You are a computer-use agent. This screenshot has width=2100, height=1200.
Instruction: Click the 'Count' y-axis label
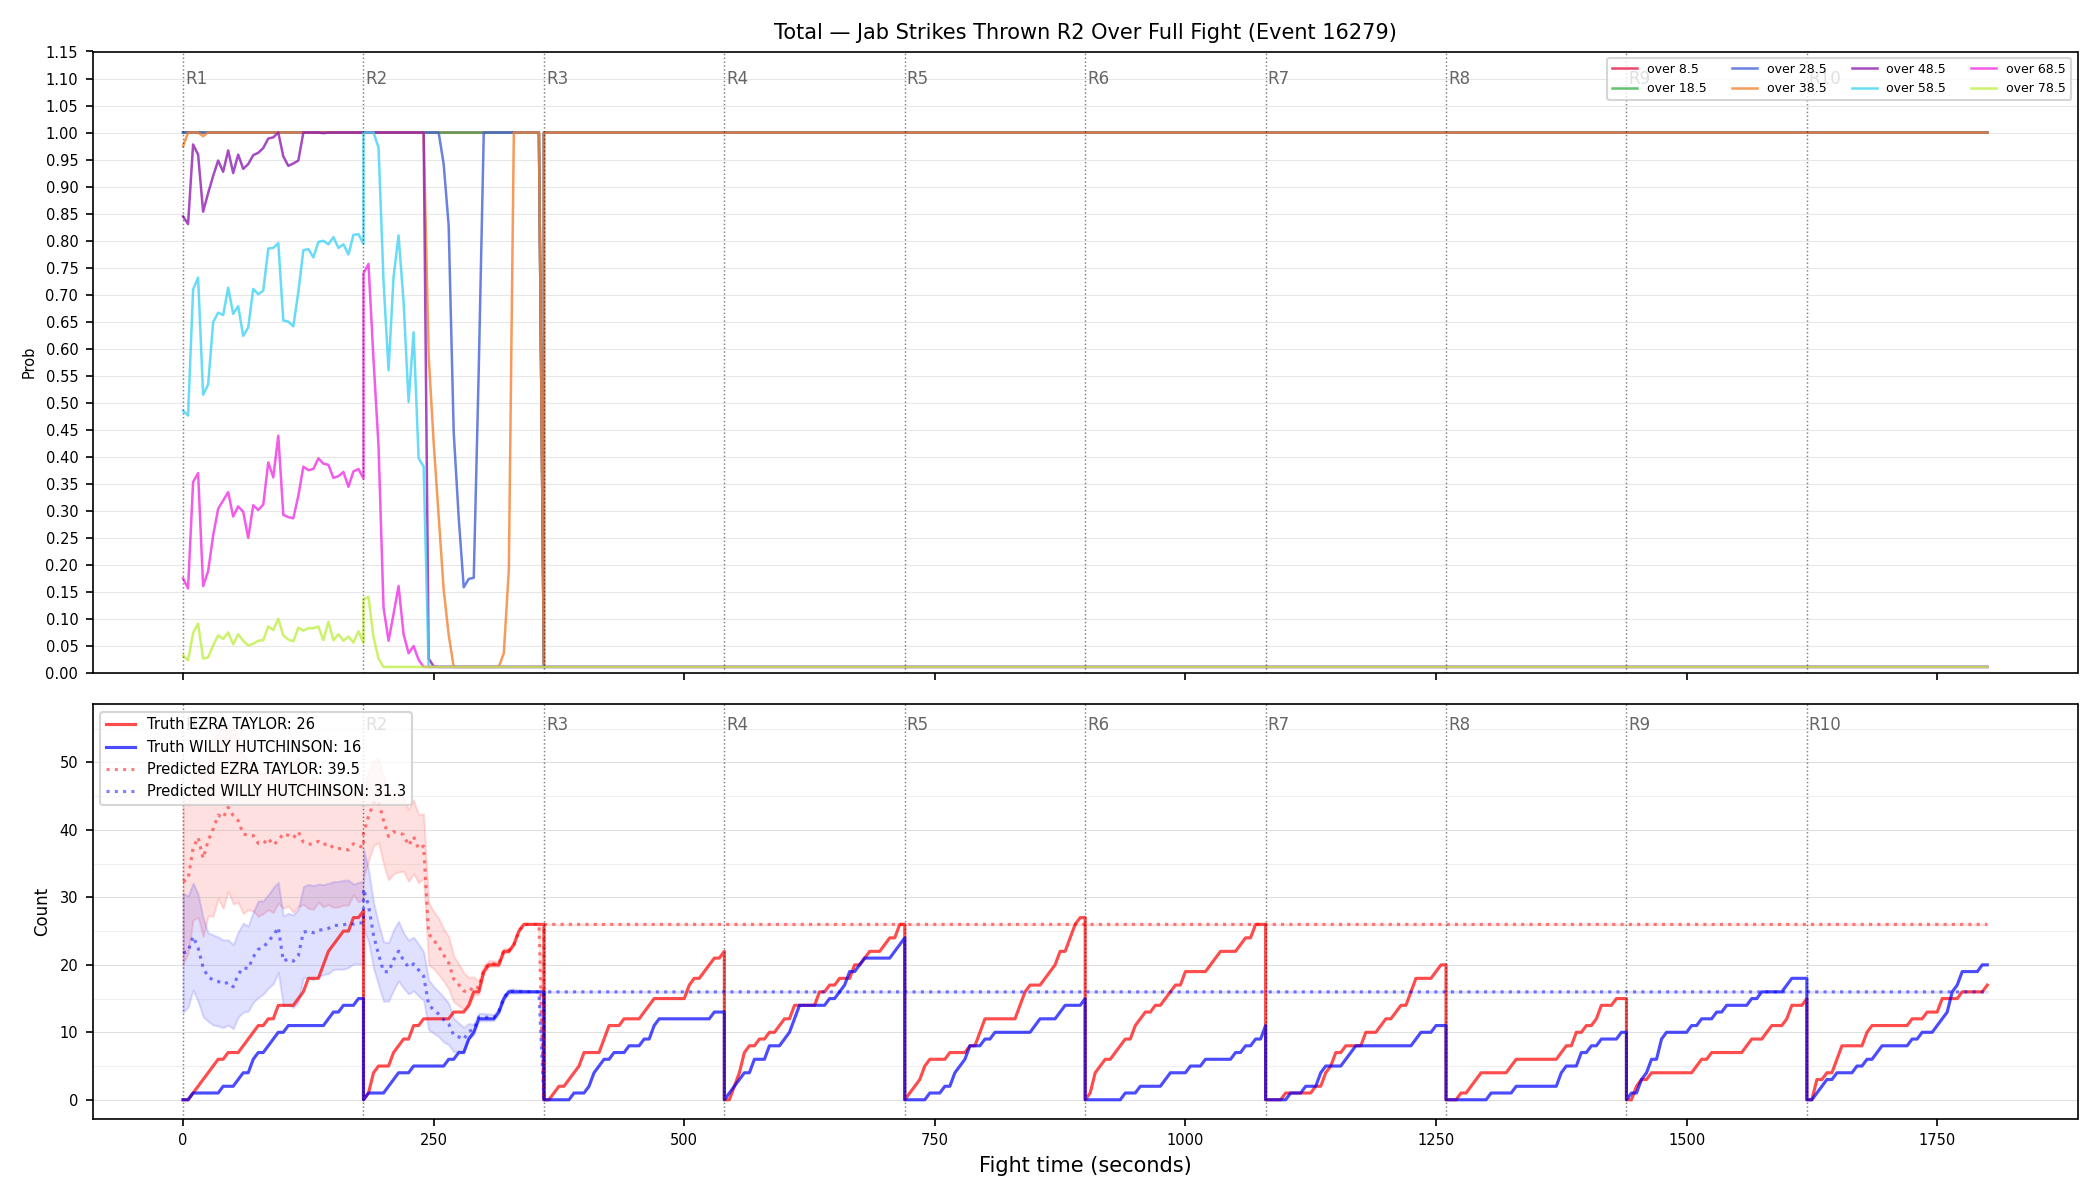coord(41,912)
